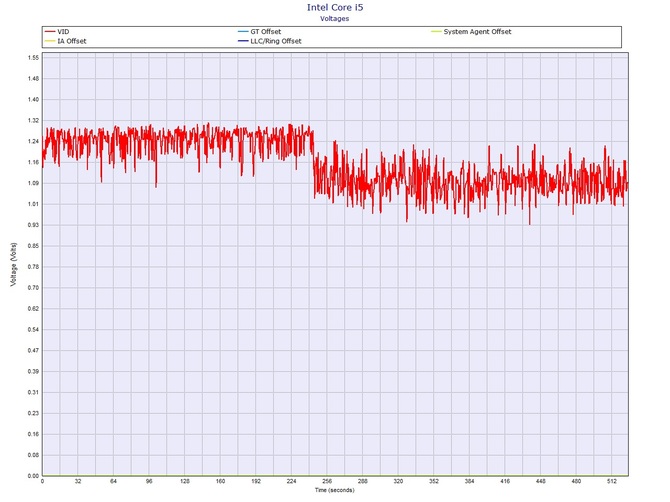Click the 0.31 voltage tick label

click(33, 392)
